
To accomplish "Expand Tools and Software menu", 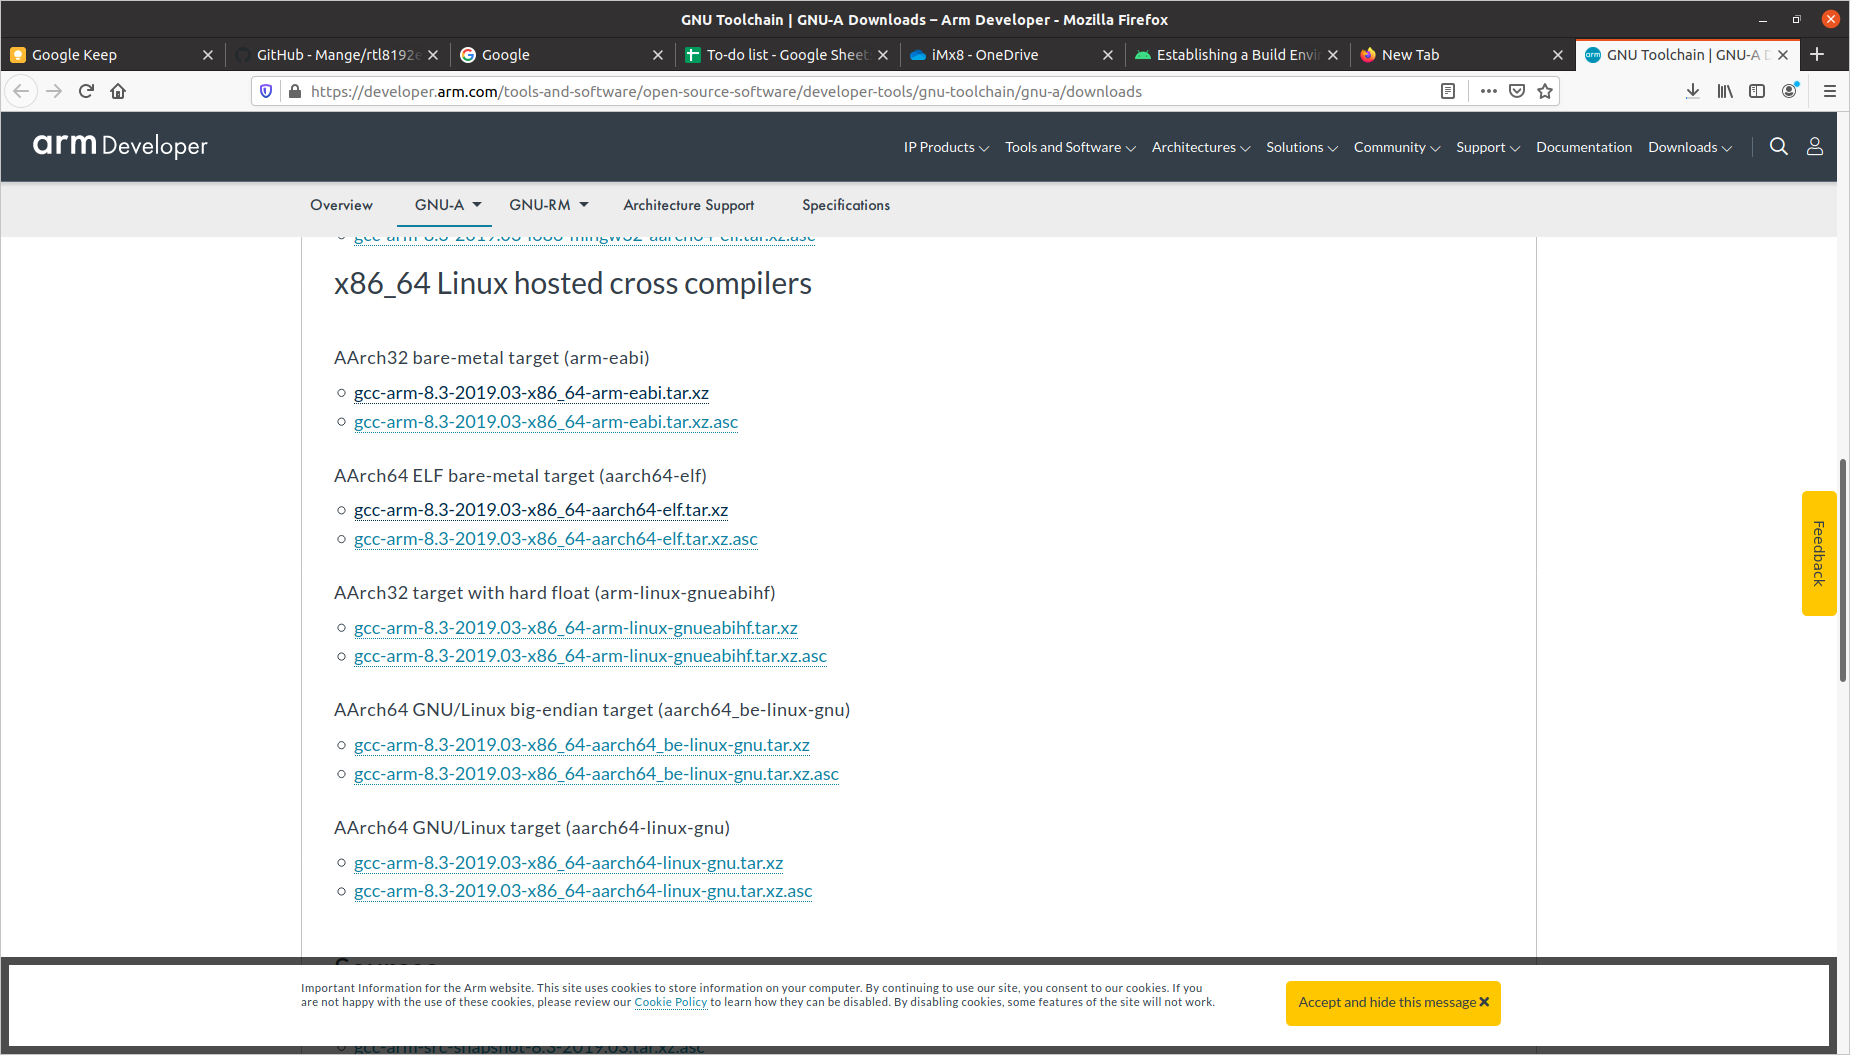I will pyautogui.click(x=1070, y=147).
